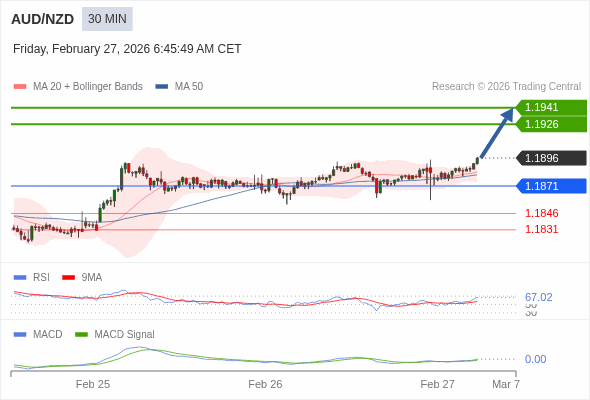
Task: Click the 1.1846 support level value
Action: [541, 213]
